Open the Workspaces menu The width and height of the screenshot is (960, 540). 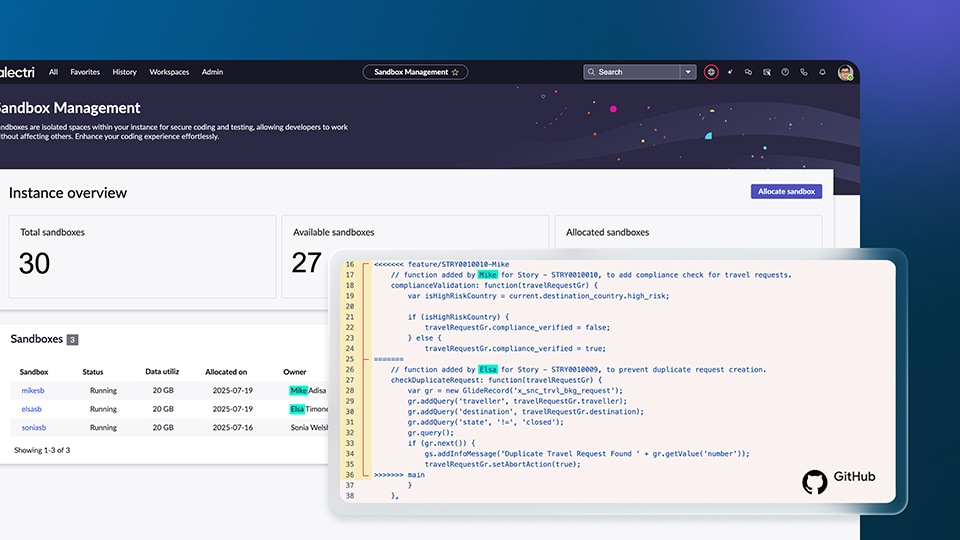[x=169, y=72]
